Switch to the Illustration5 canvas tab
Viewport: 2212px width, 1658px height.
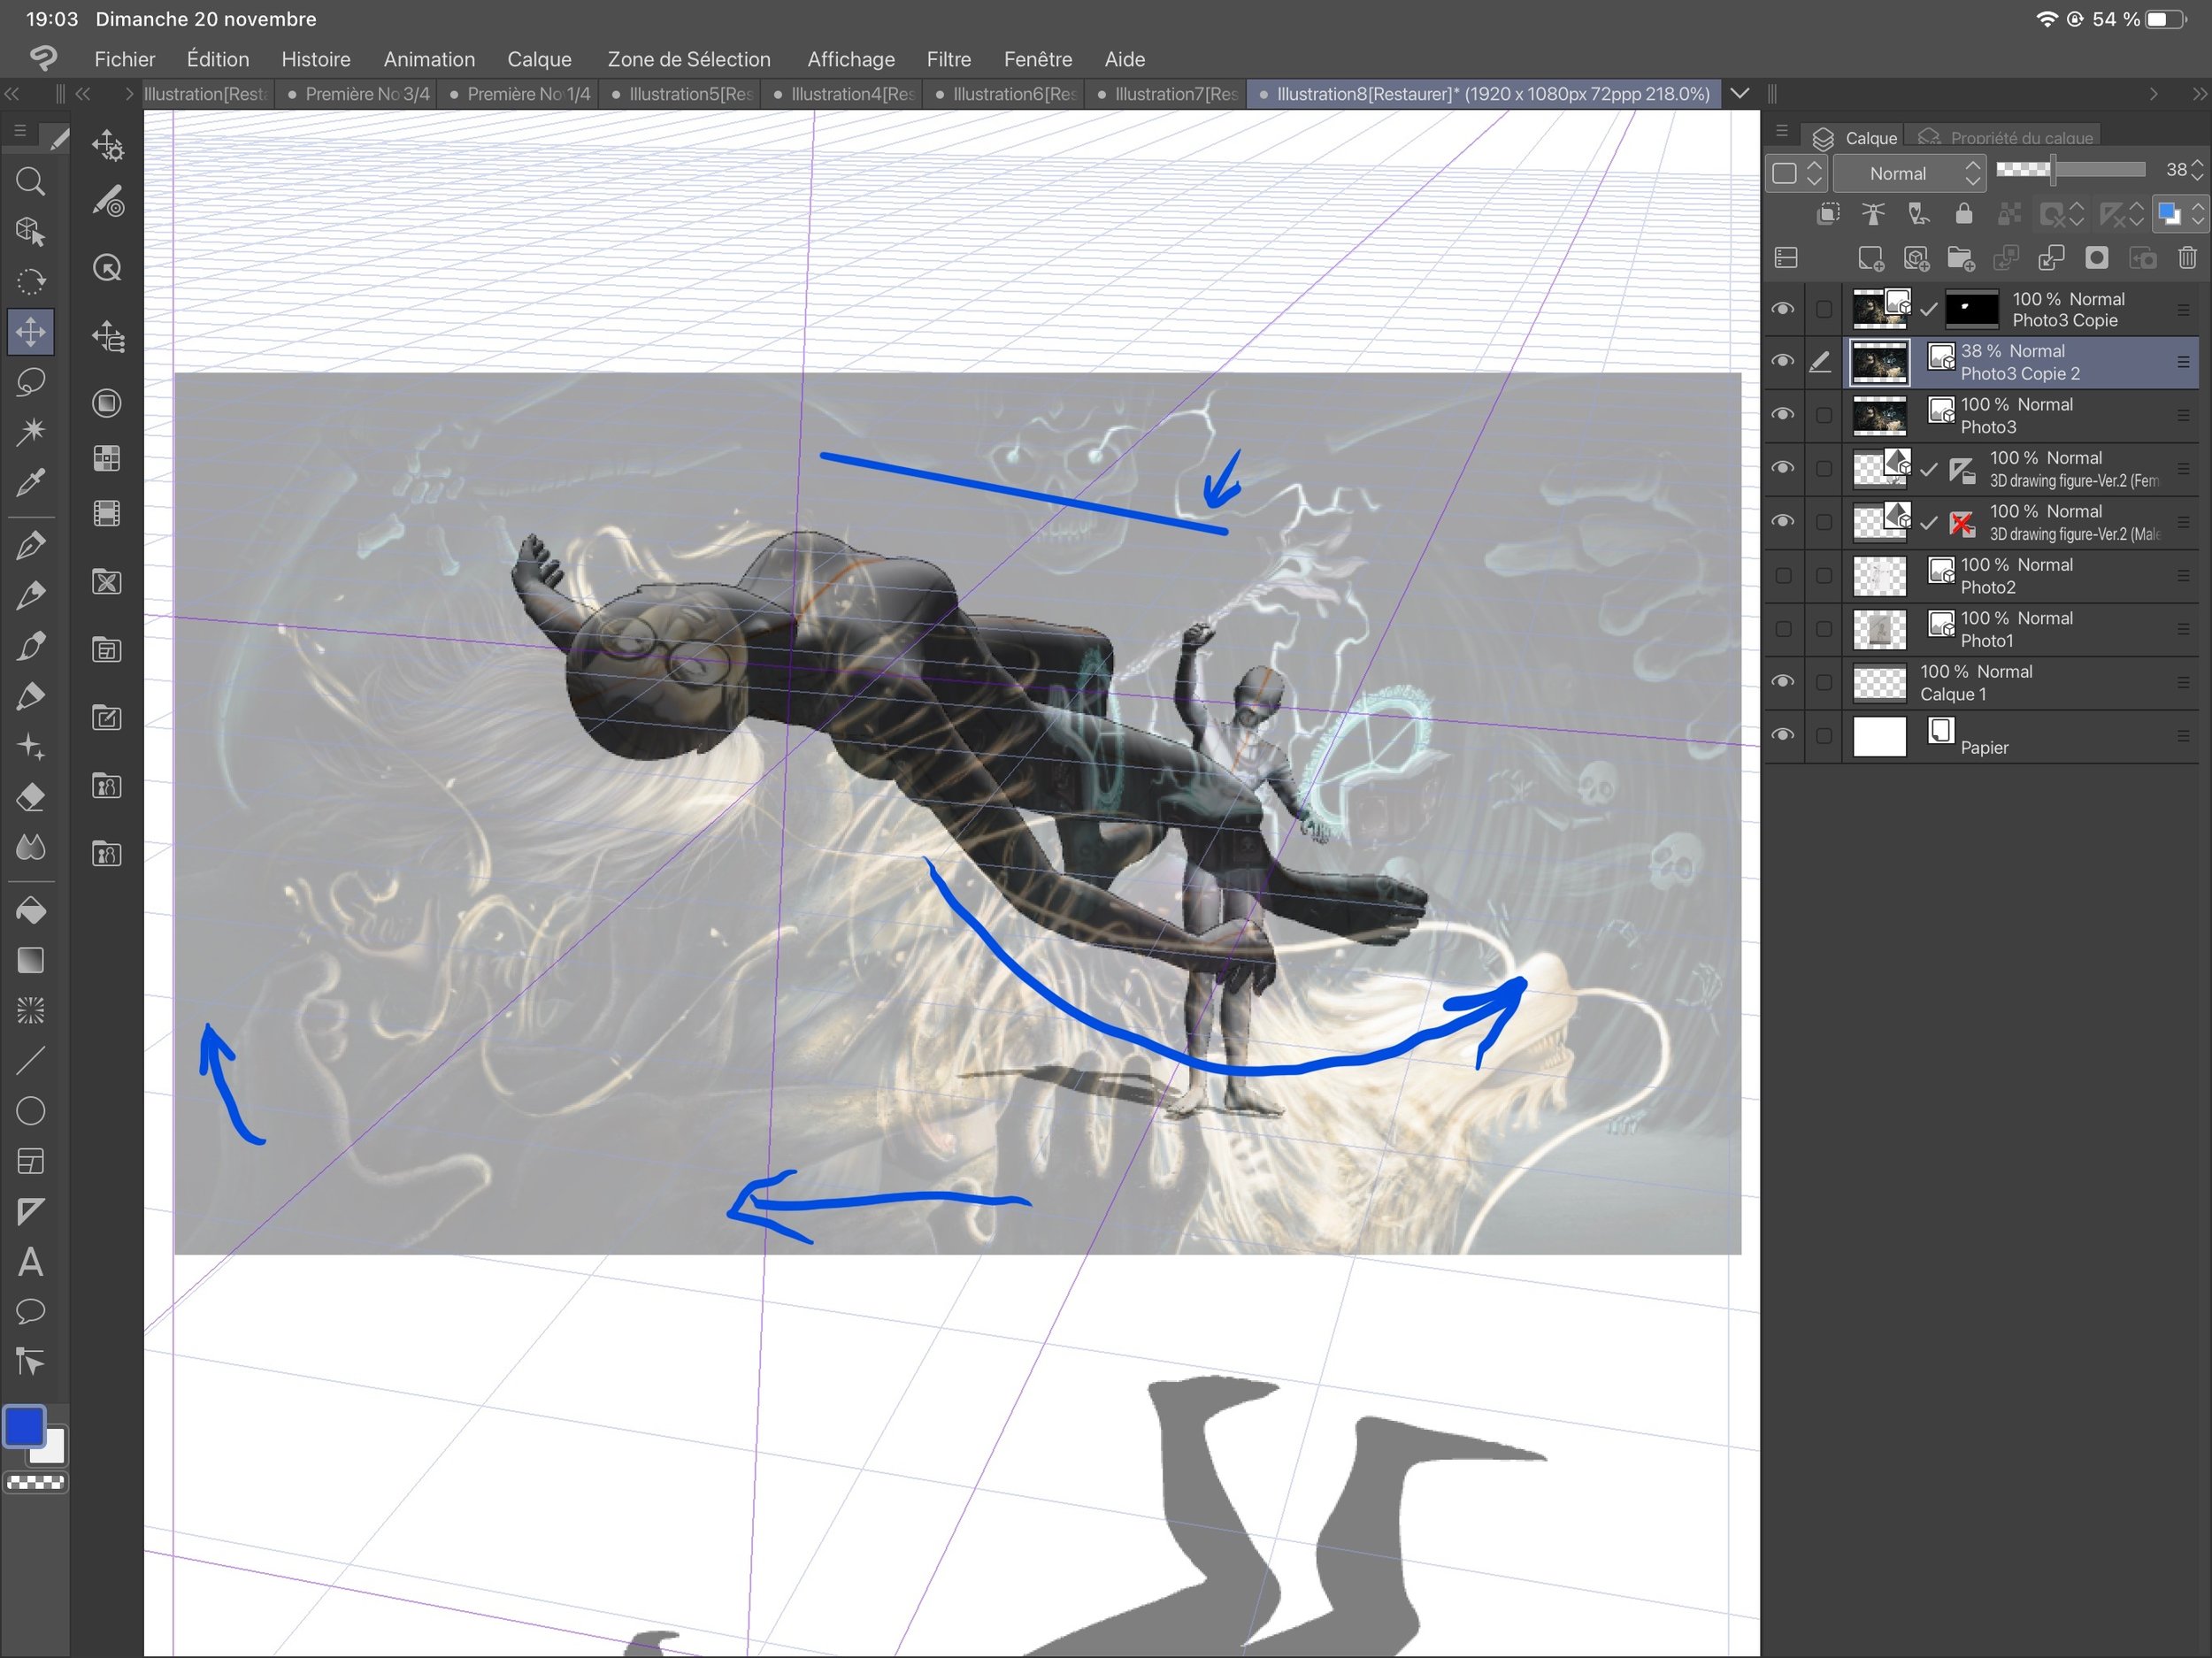(x=688, y=94)
